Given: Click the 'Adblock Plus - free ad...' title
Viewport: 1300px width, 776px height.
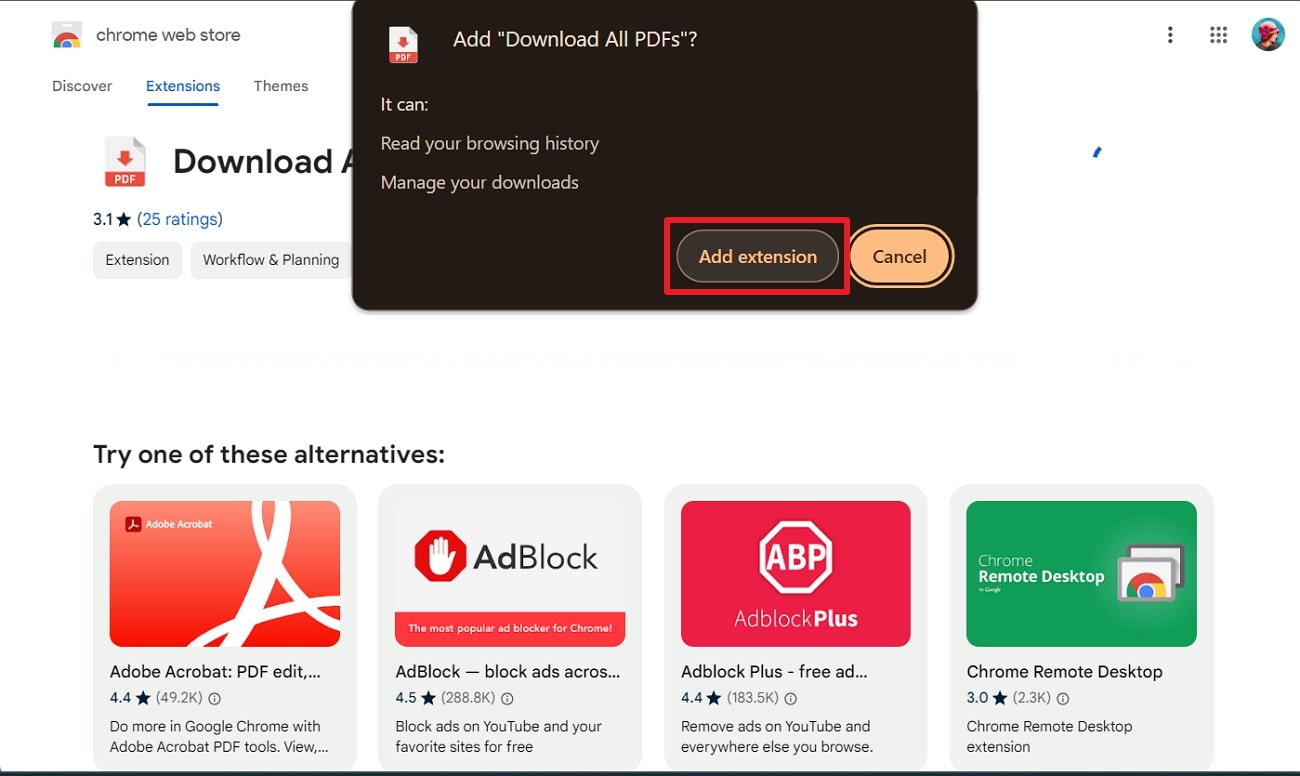Looking at the screenshot, I should tap(774, 672).
